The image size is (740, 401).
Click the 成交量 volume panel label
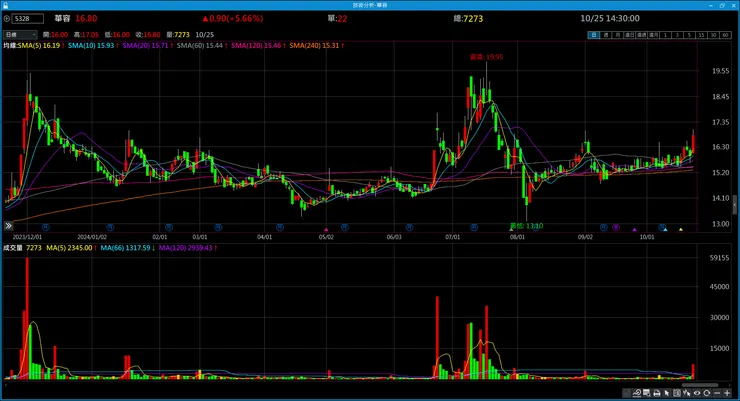click(13, 248)
